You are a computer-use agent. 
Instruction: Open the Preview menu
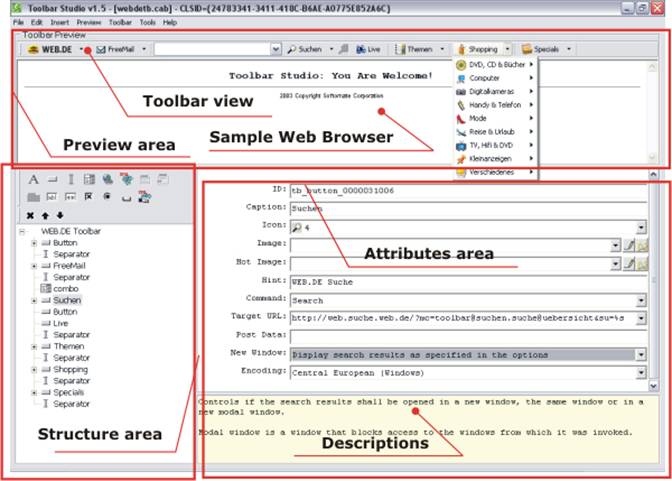[89, 23]
